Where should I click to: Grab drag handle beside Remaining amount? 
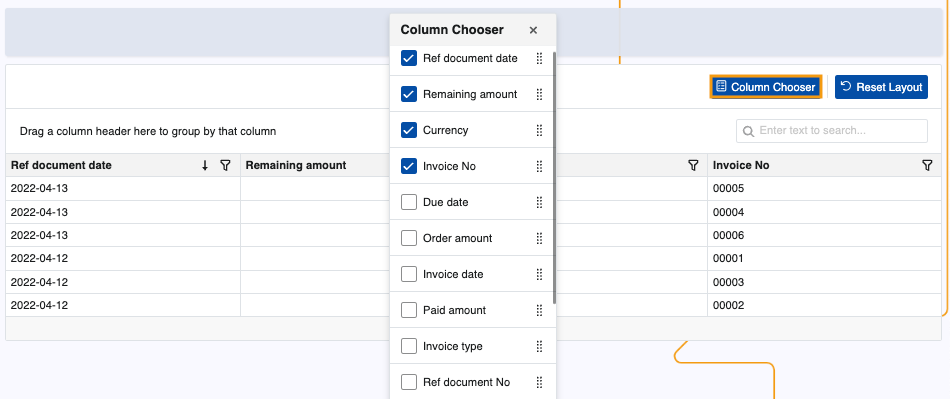pos(539,94)
